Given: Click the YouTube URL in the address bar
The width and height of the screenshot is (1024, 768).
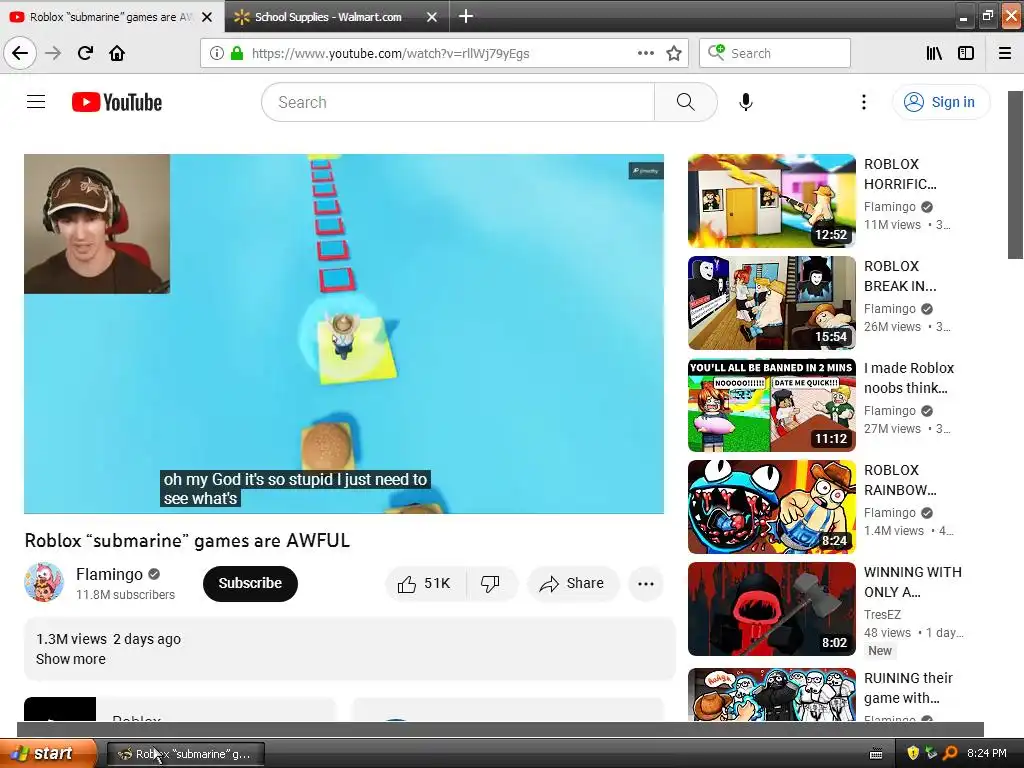Looking at the screenshot, I should [391, 54].
